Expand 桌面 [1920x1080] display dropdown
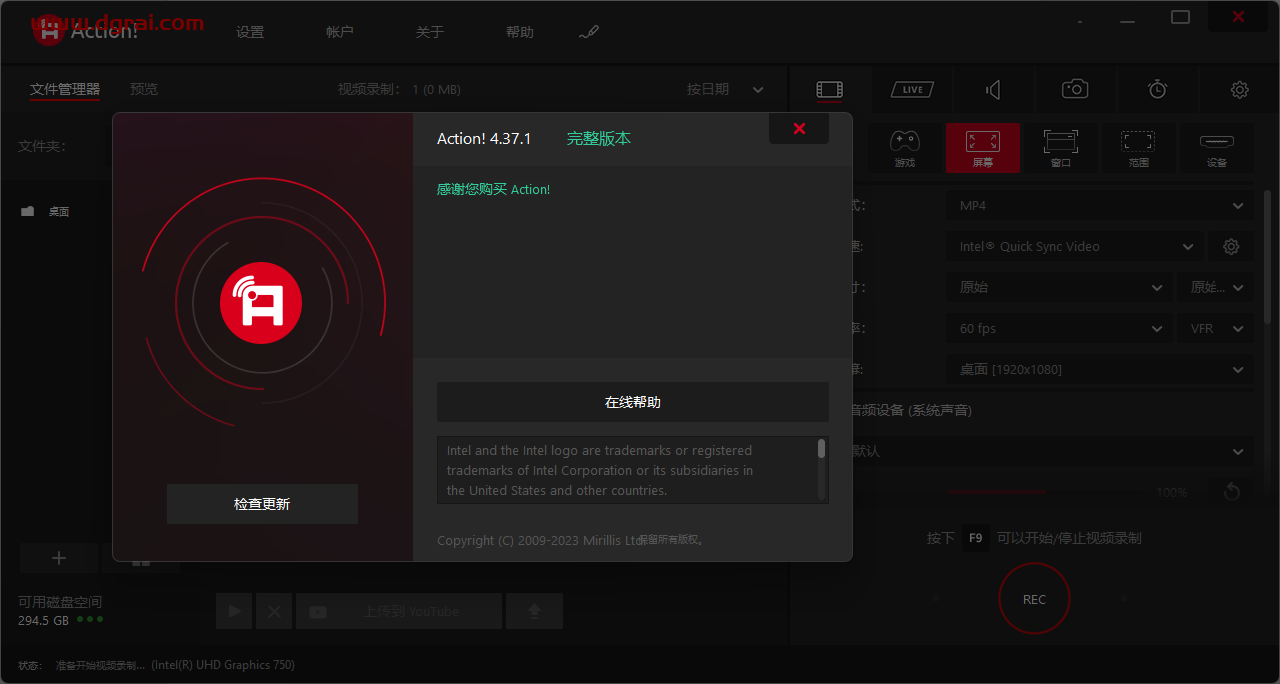Viewport: 1280px width, 684px height. coord(1100,370)
